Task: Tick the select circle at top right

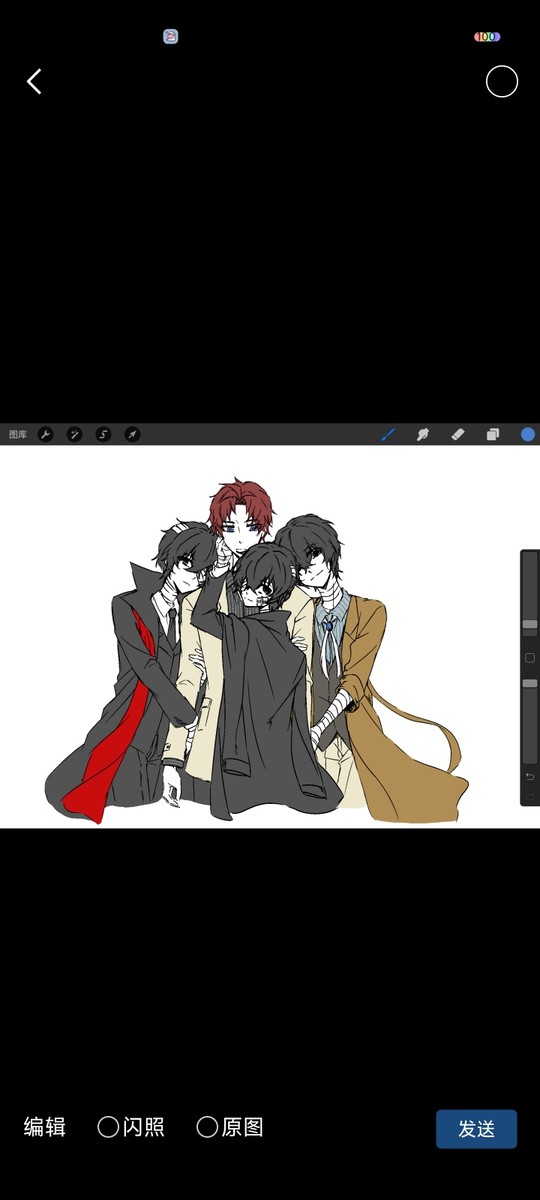Action: point(502,82)
